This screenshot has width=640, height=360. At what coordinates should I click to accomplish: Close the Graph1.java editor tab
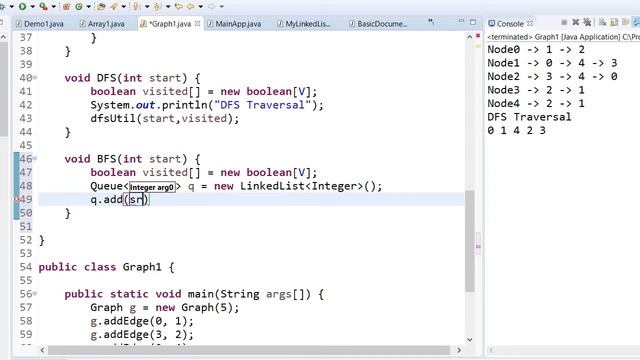pyautogui.click(x=198, y=24)
